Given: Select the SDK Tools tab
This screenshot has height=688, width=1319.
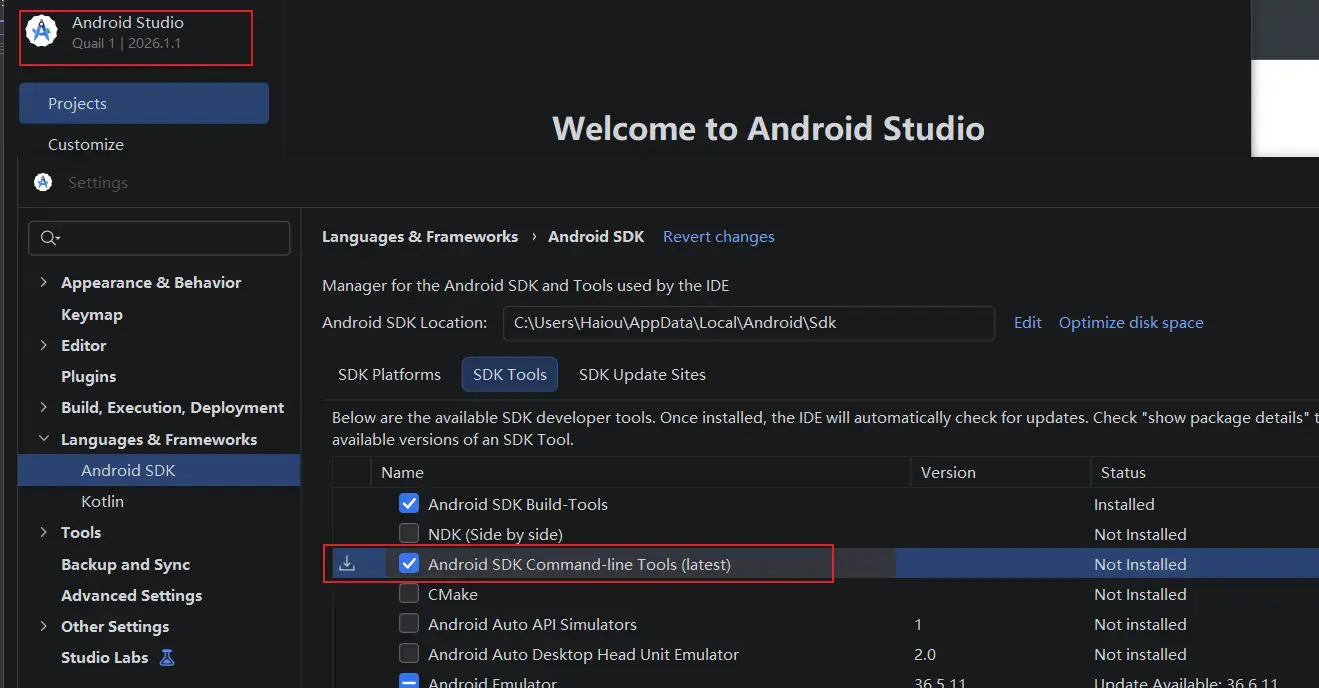Looking at the screenshot, I should click(x=510, y=374).
